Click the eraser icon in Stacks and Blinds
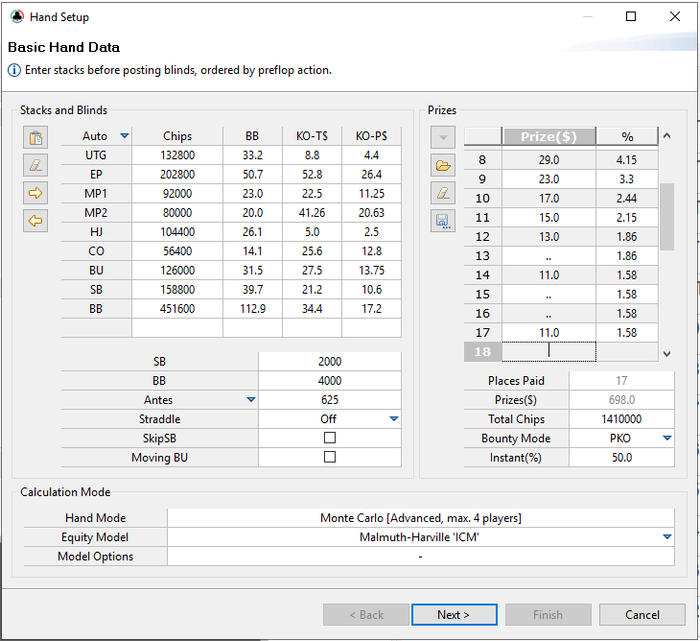Viewport: 700px width, 641px height. point(36,165)
